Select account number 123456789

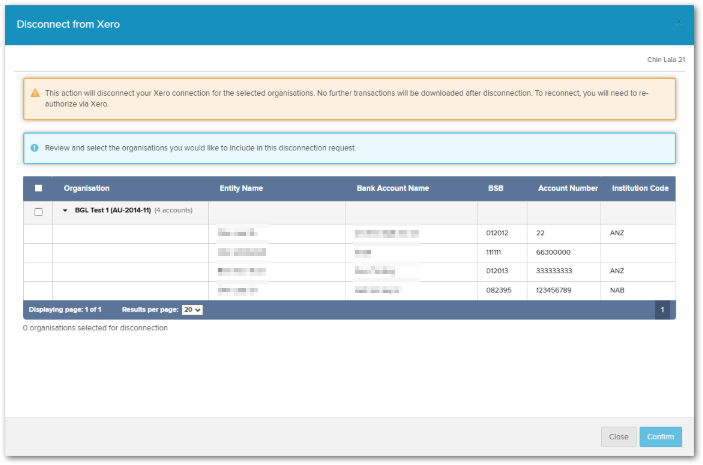pyautogui.click(x=554, y=290)
